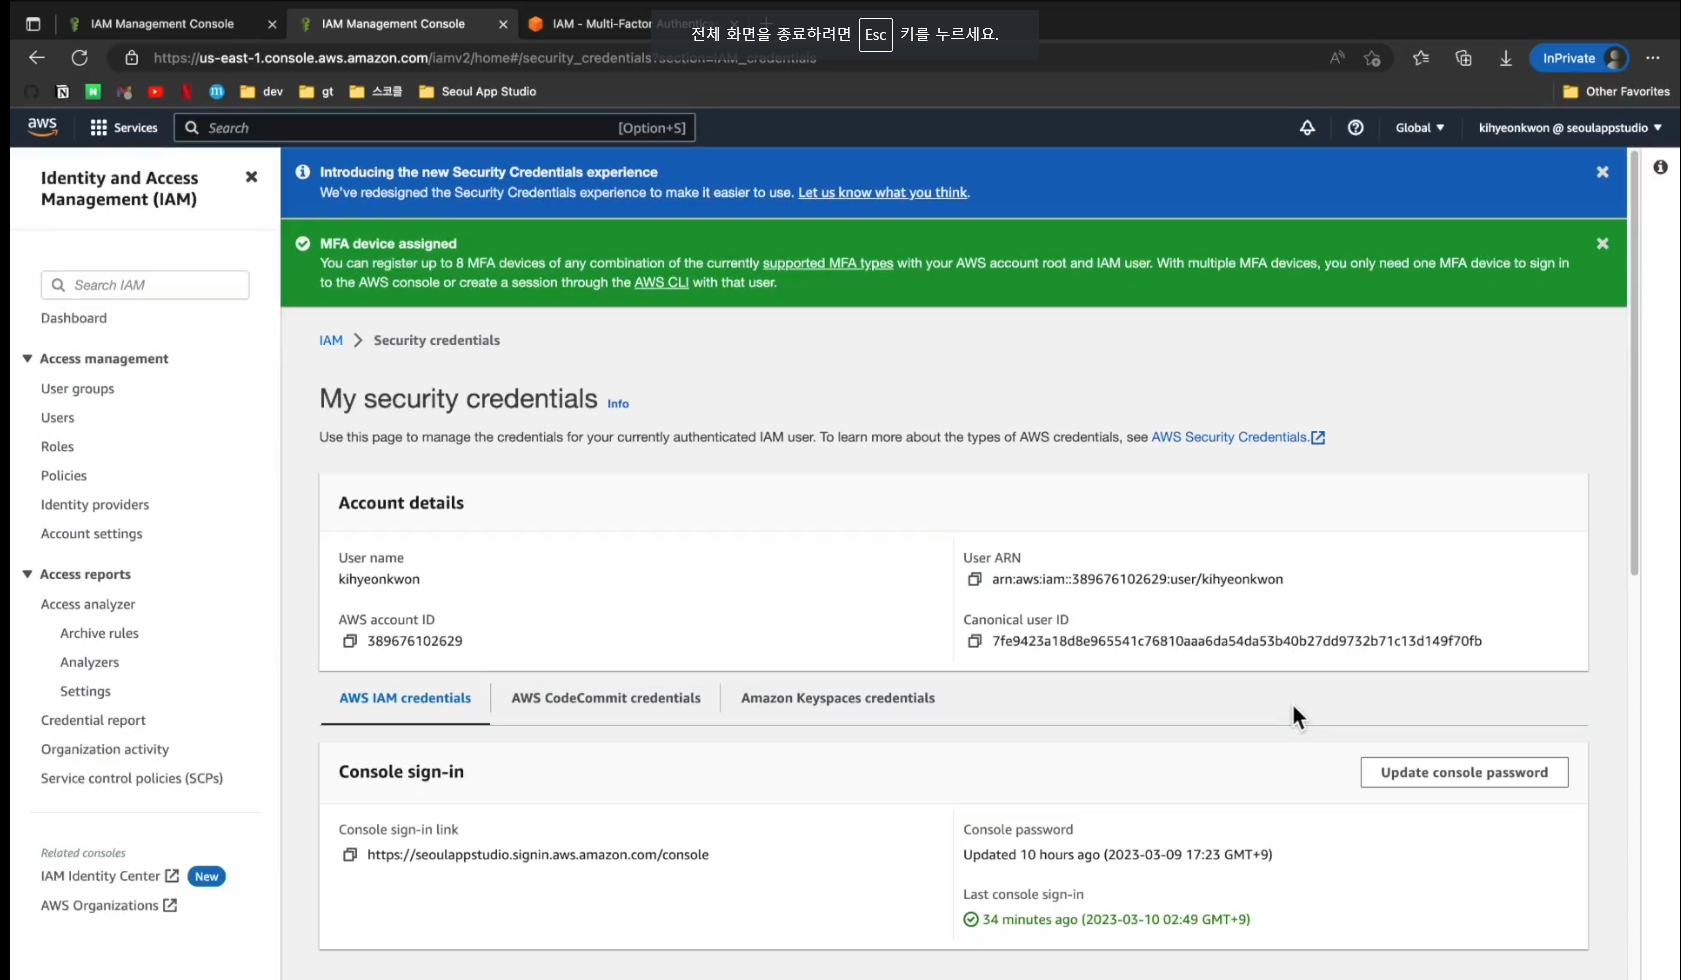This screenshot has width=1681, height=980.
Task: Open the Netflix bookmark icon
Action: click(186, 92)
